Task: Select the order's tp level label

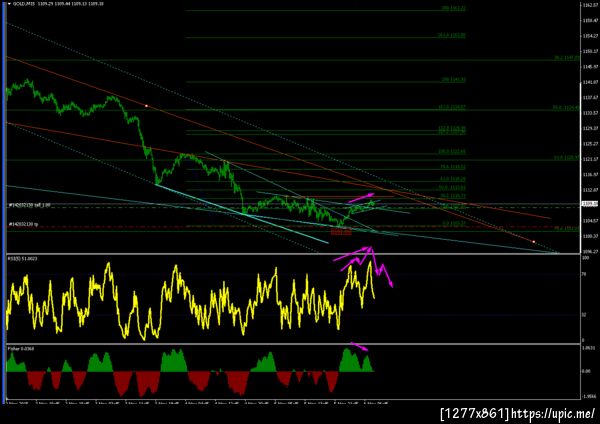Action: point(23,224)
